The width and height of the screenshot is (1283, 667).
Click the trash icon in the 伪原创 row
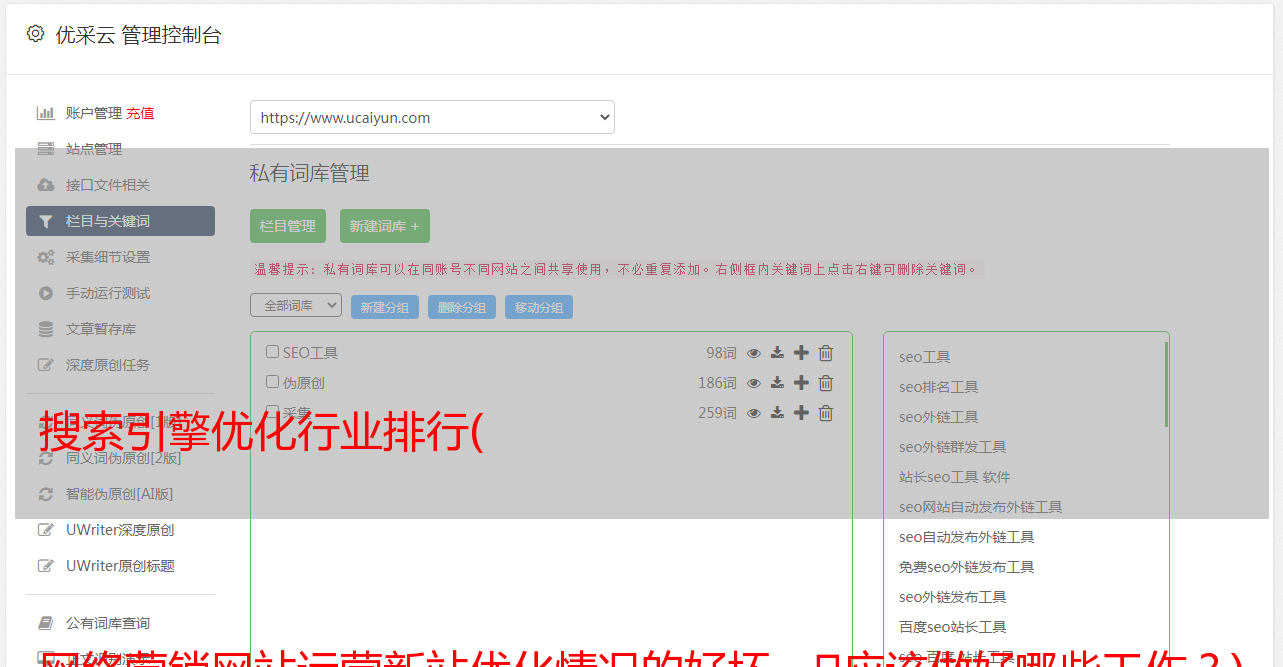[x=826, y=383]
